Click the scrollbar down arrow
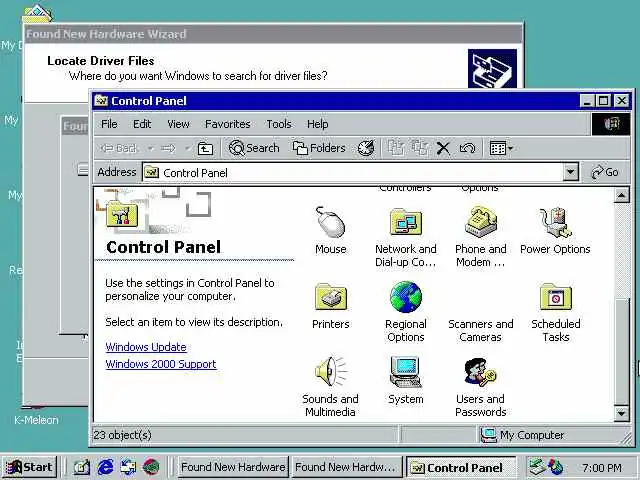 [621, 413]
